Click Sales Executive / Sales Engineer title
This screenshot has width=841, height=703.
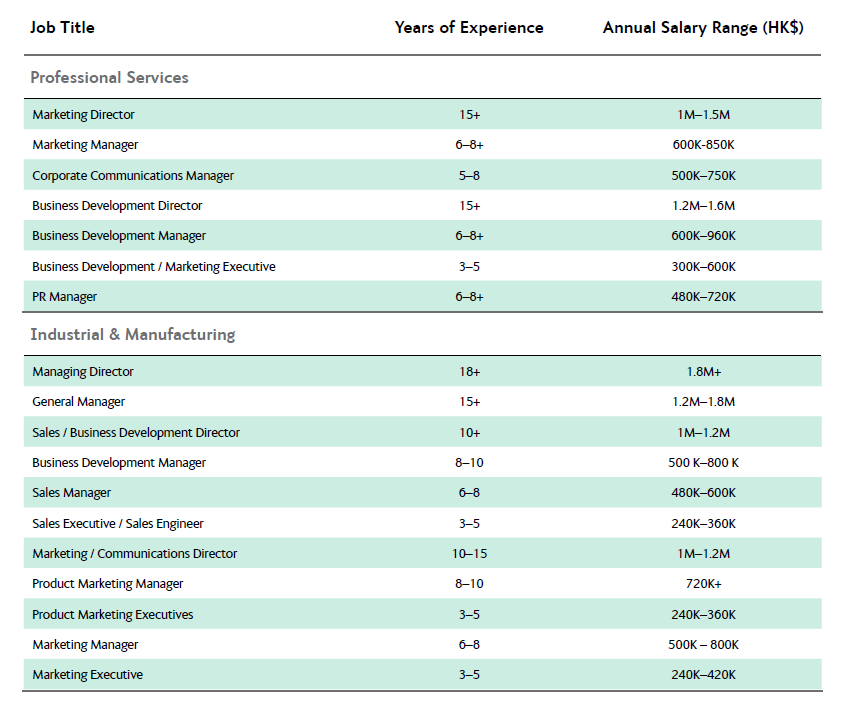(x=118, y=523)
